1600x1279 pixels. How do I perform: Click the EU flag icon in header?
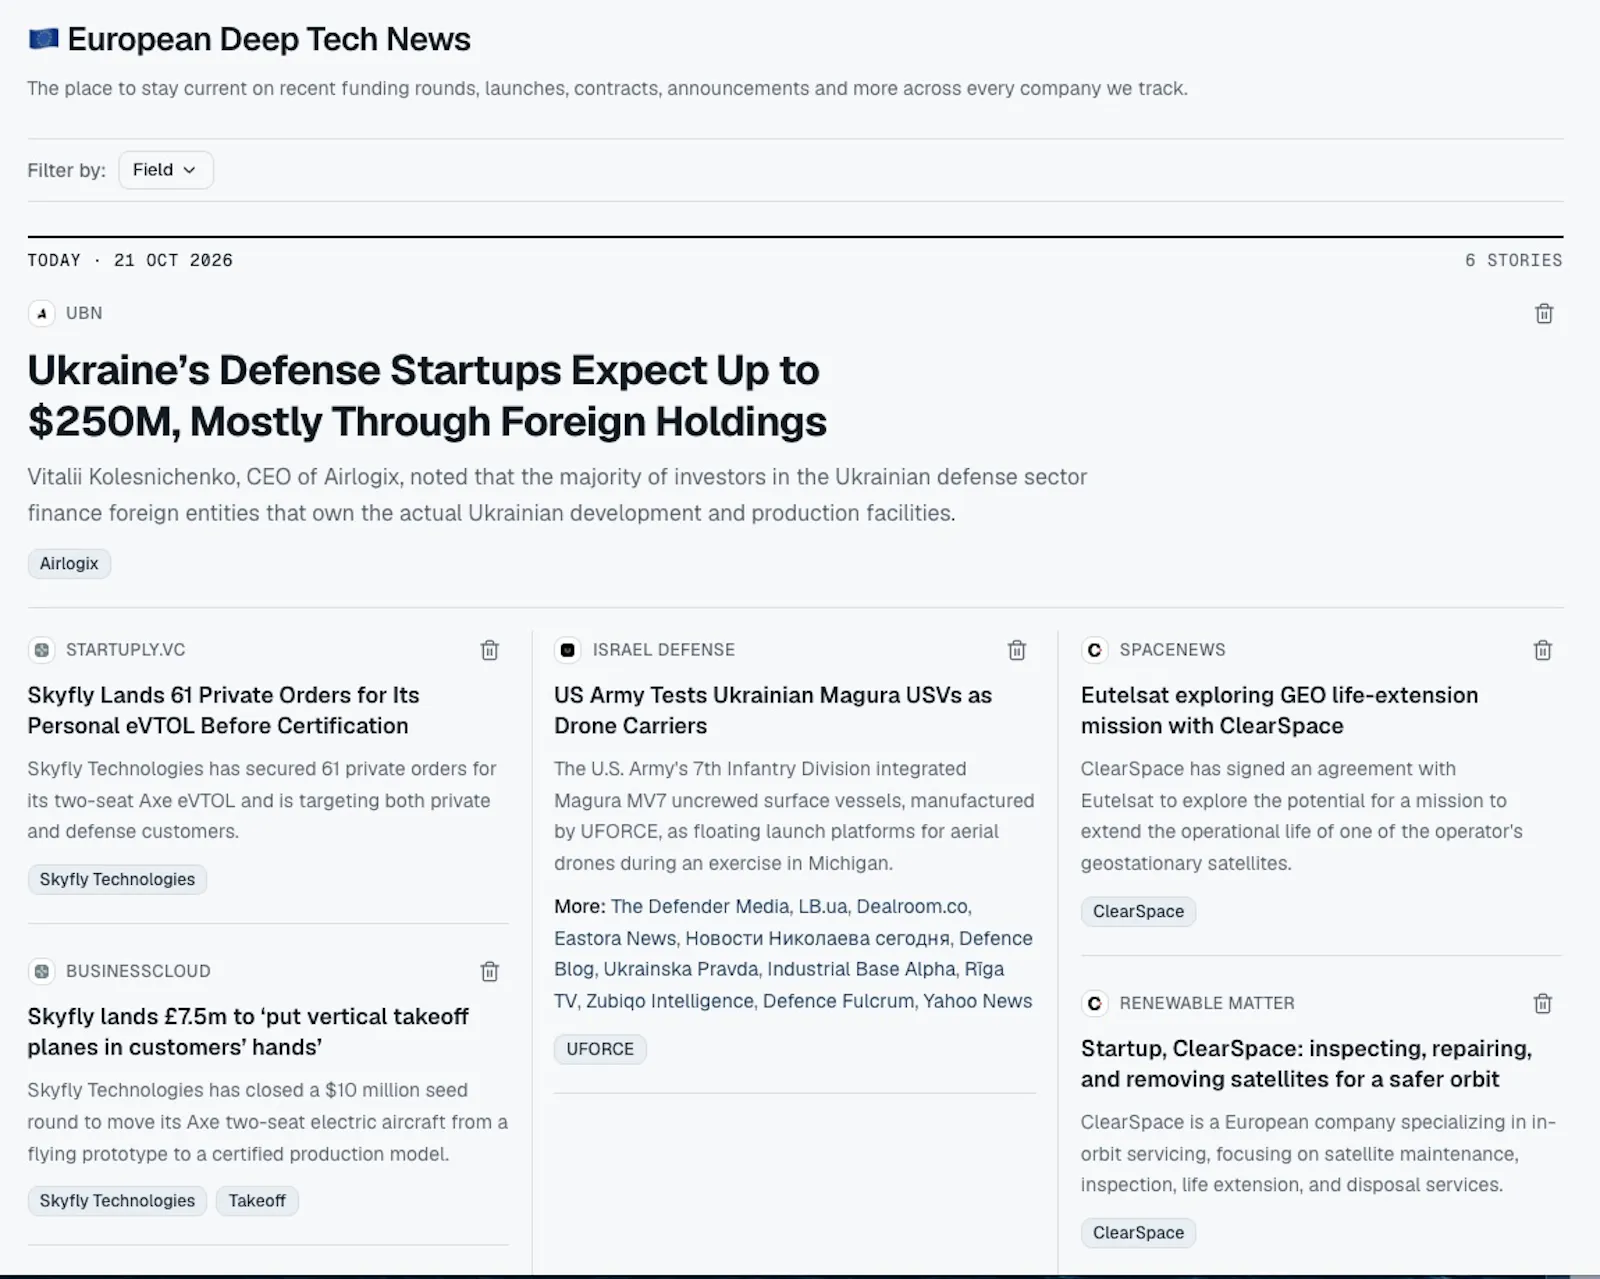point(43,39)
